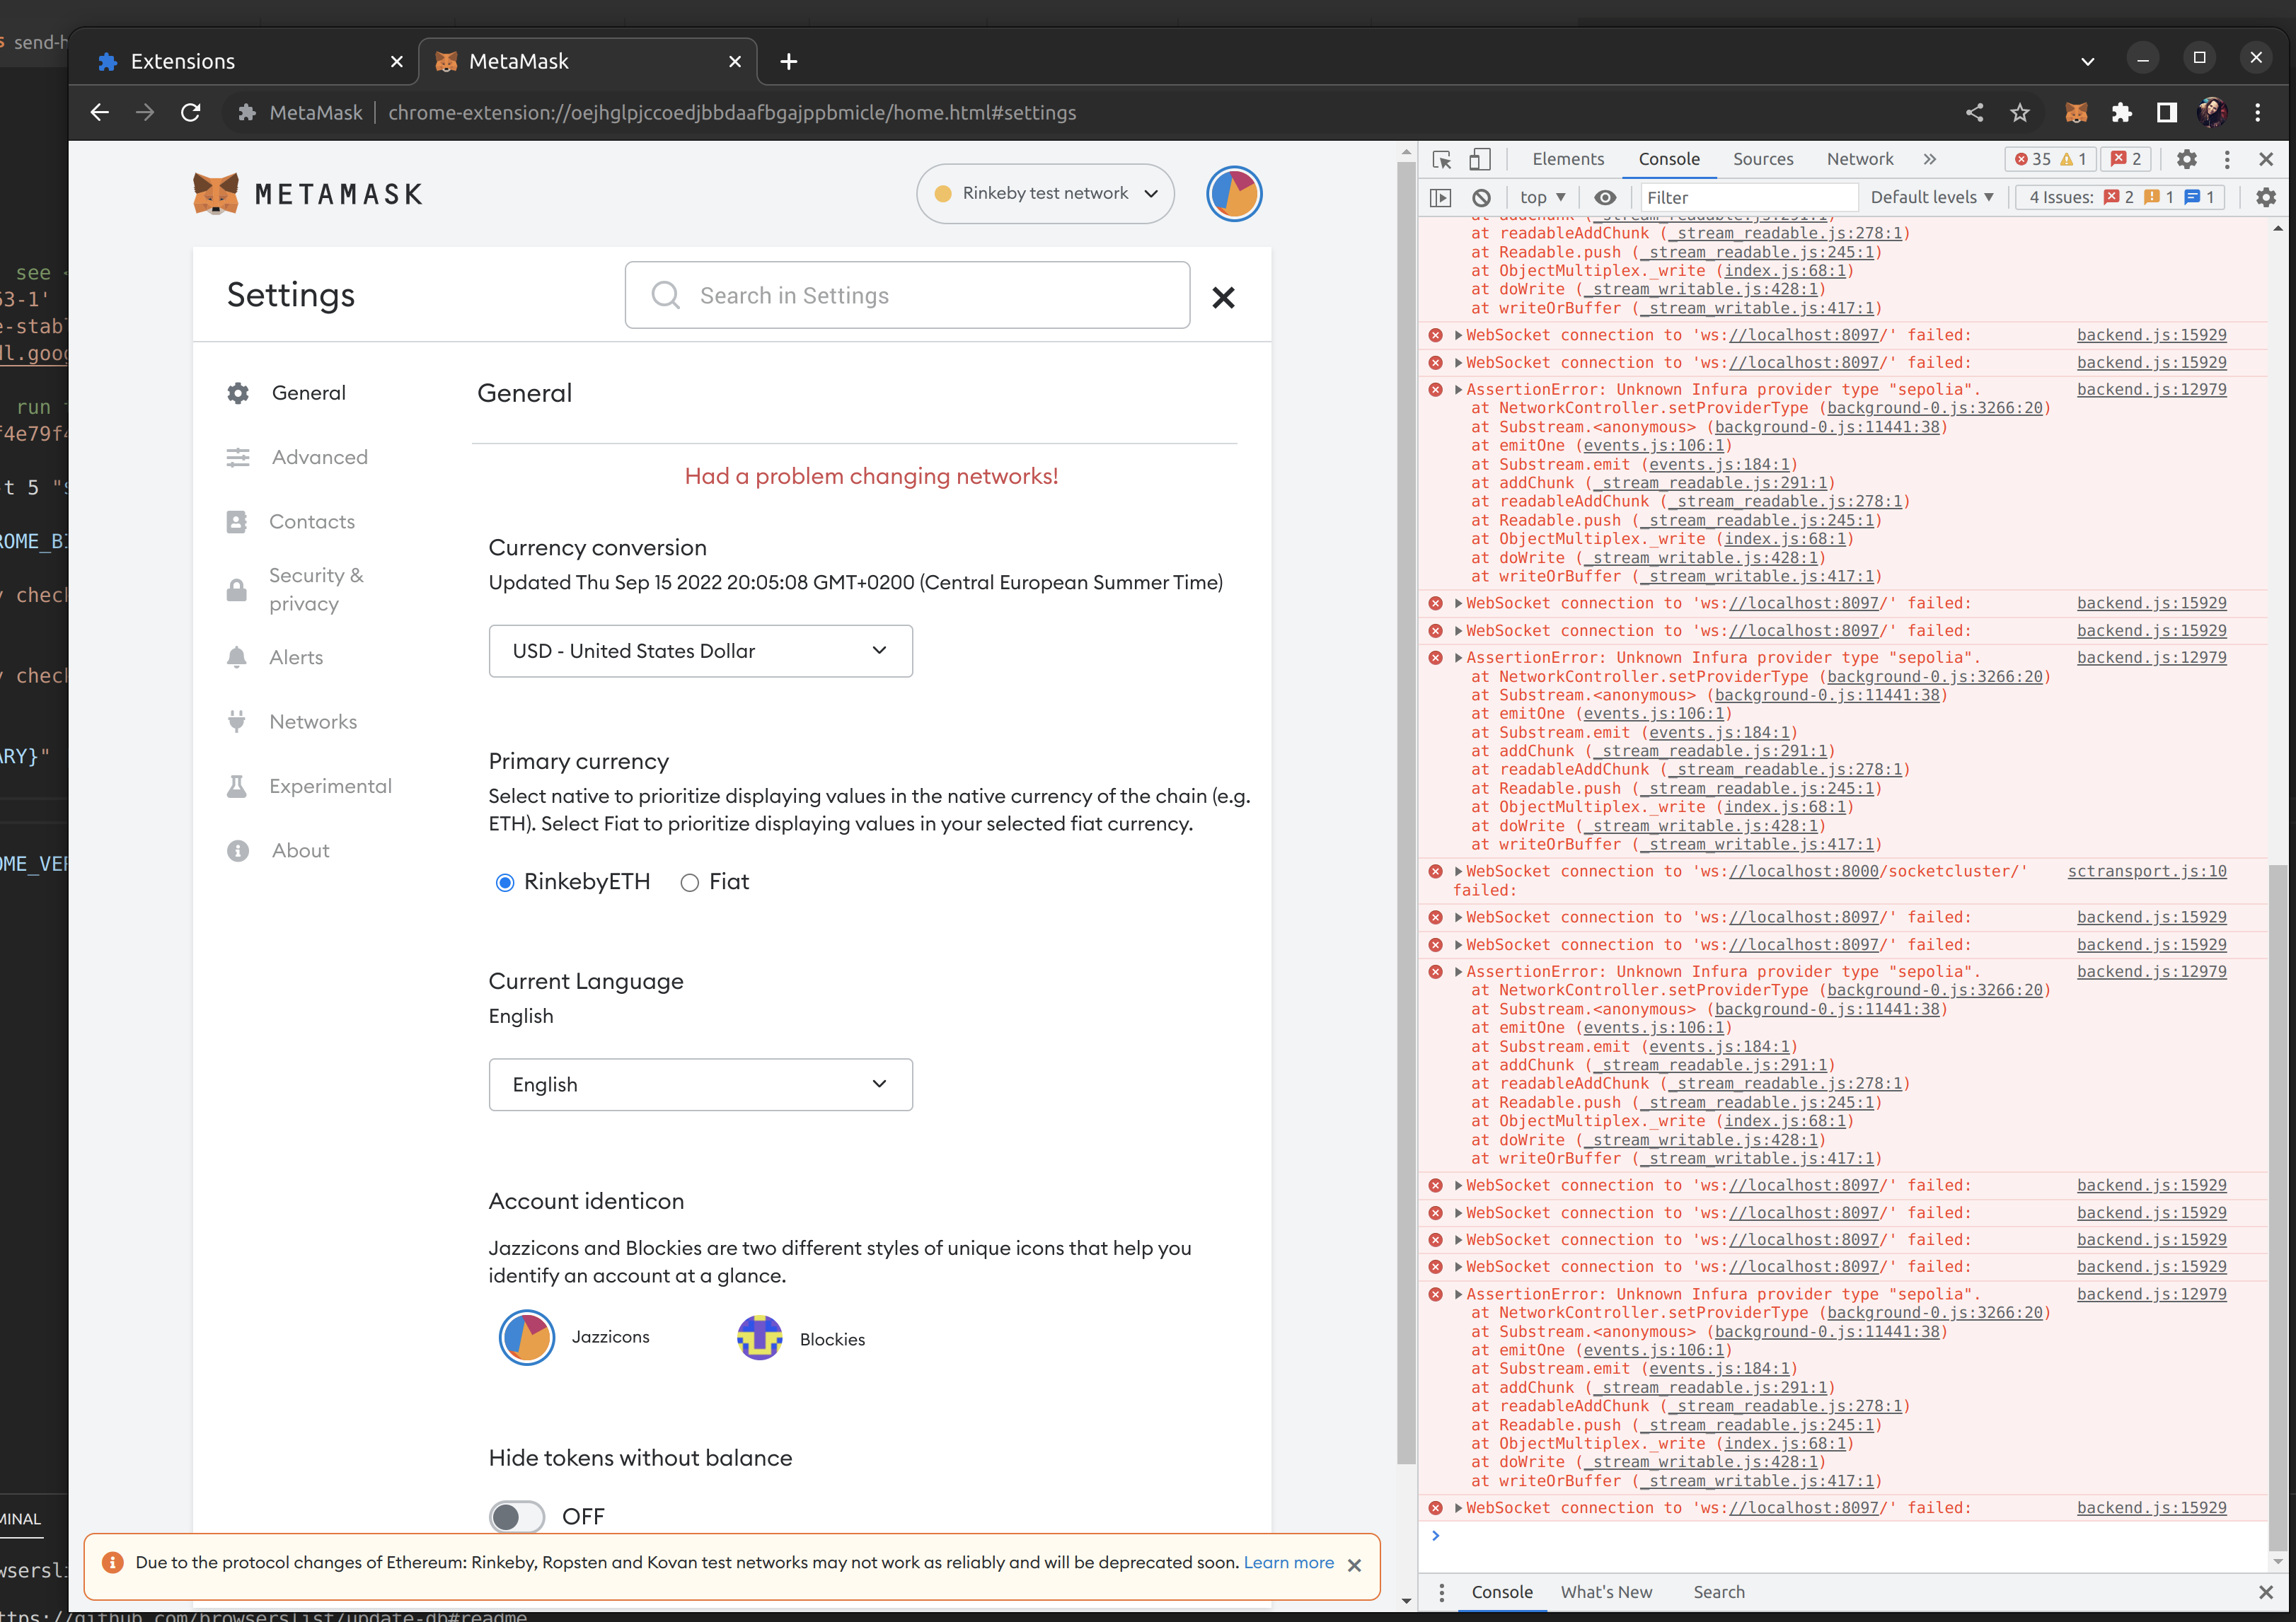The width and height of the screenshot is (2296, 1622).
Task: Open DevTools settings gear
Action: coord(2187,158)
